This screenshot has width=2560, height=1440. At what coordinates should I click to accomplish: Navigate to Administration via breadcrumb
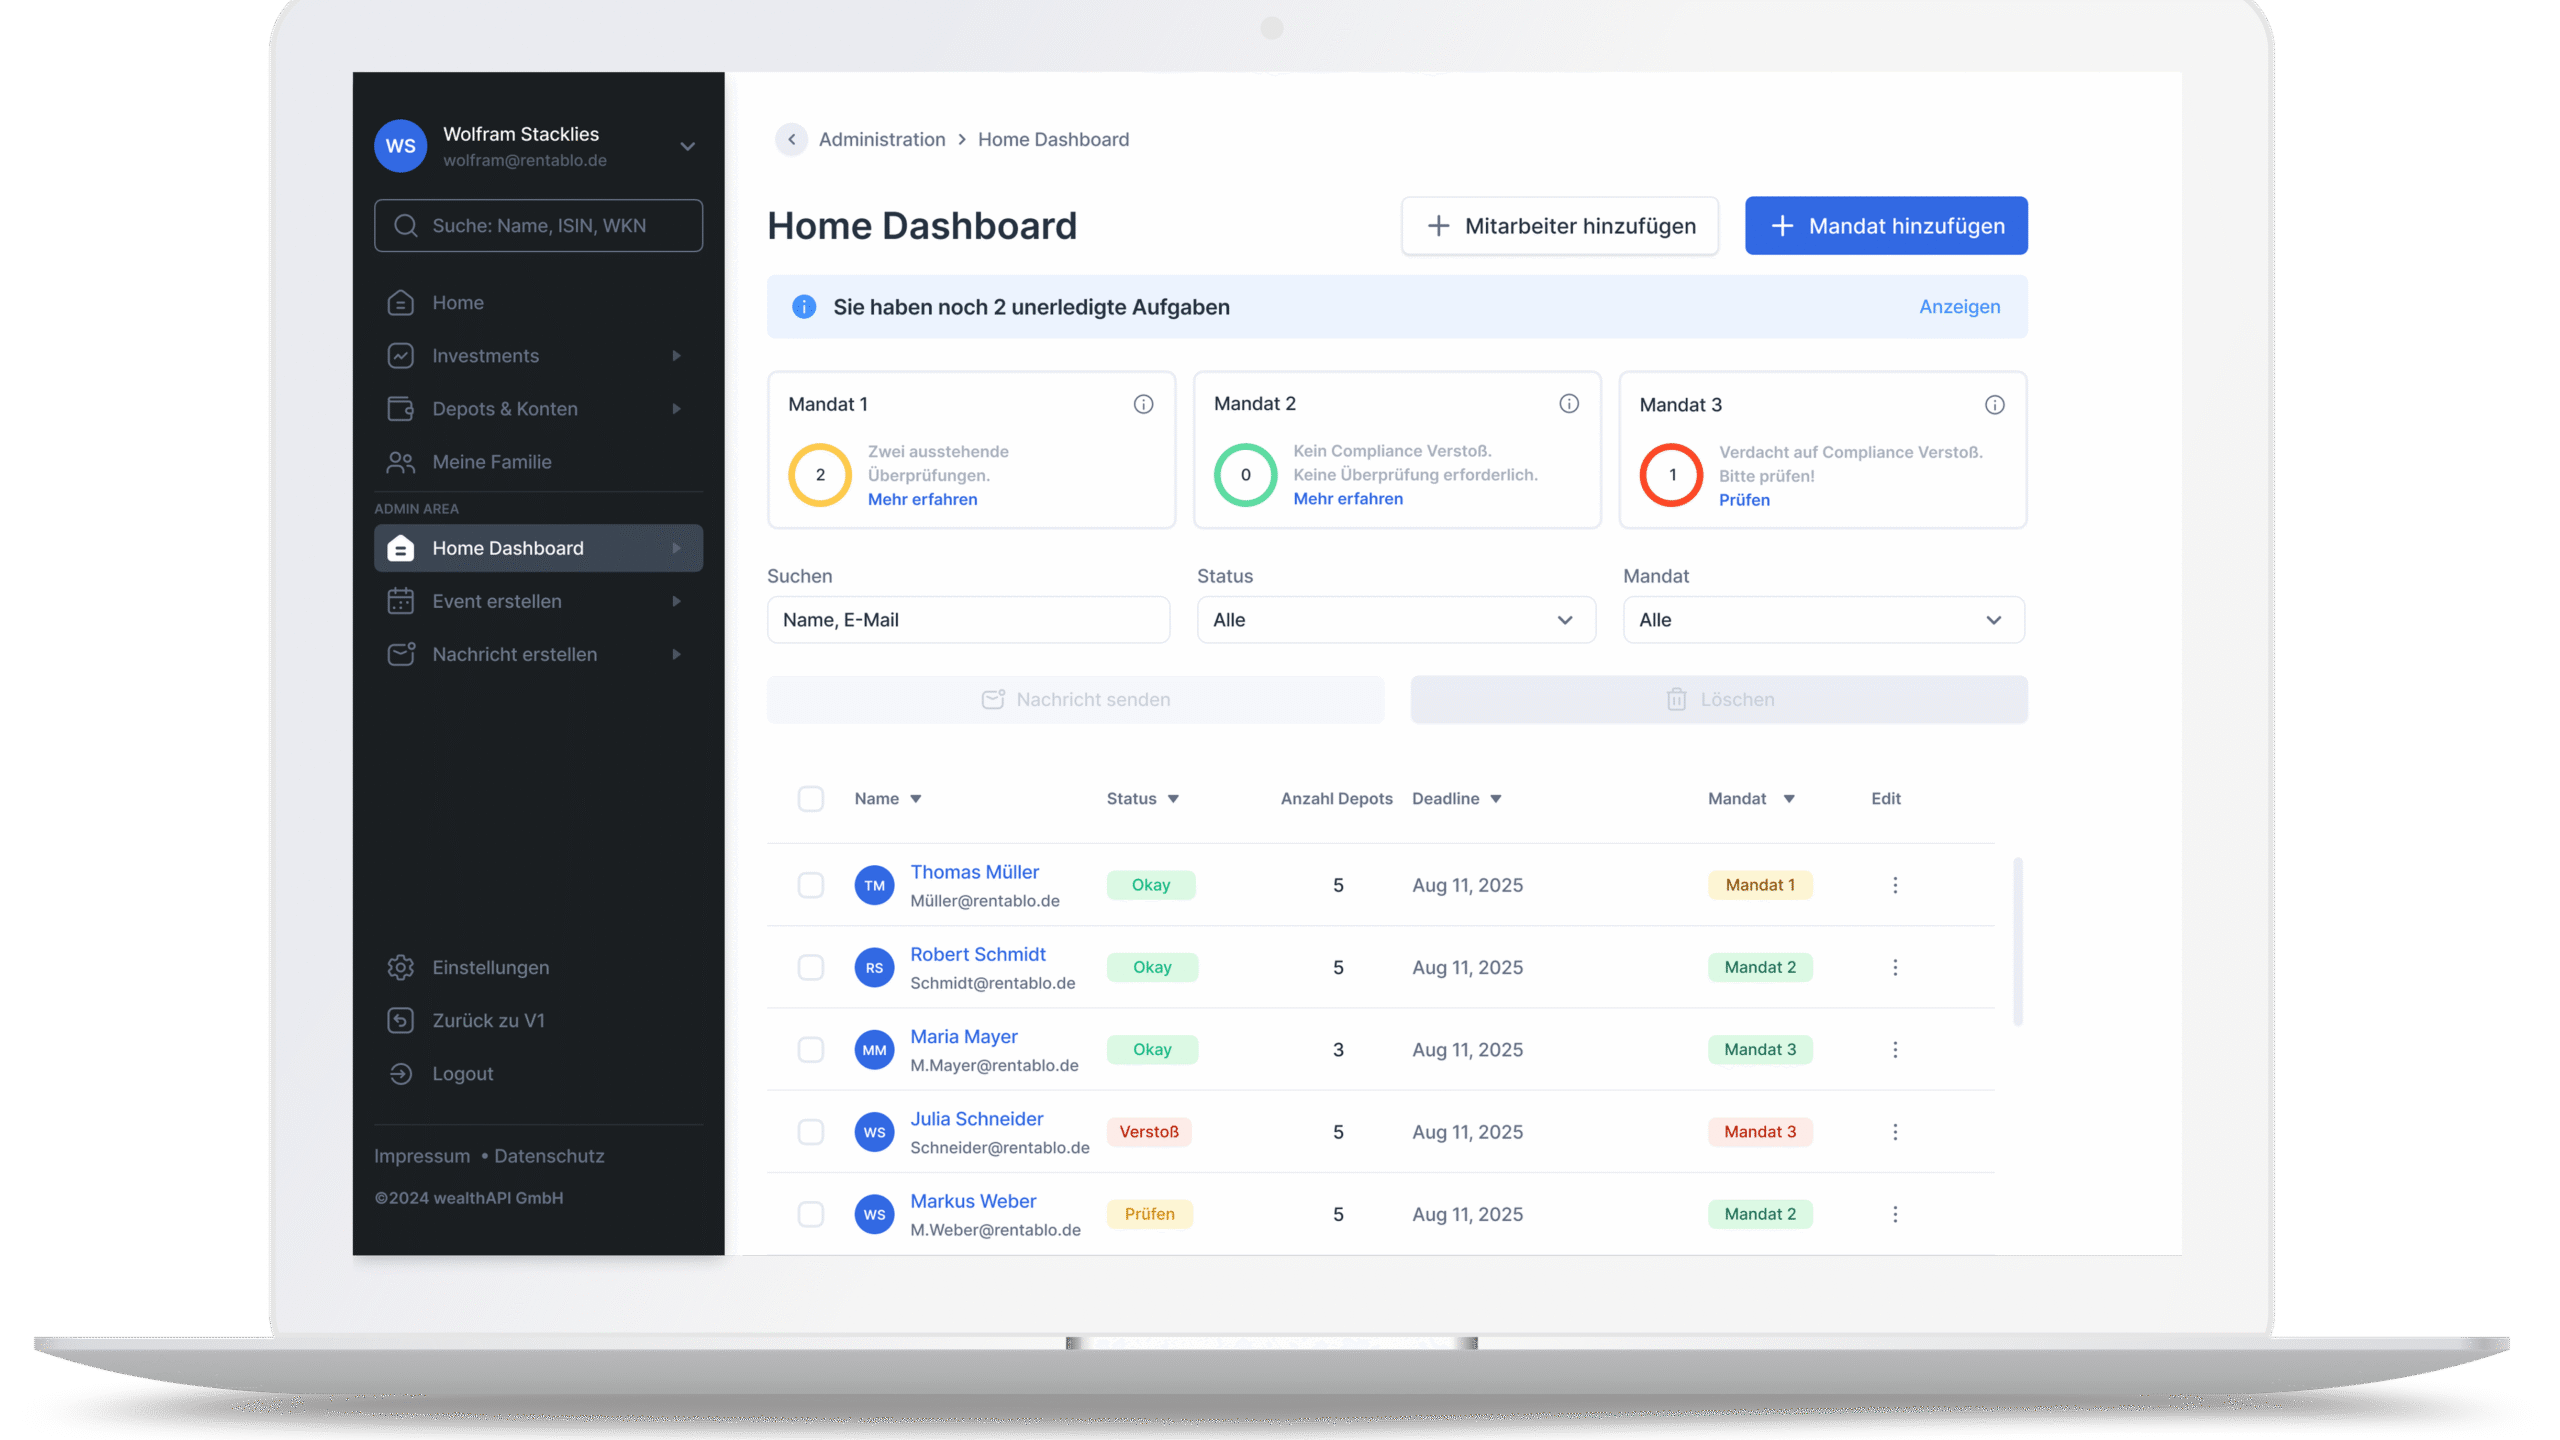pyautogui.click(x=881, y=139)
